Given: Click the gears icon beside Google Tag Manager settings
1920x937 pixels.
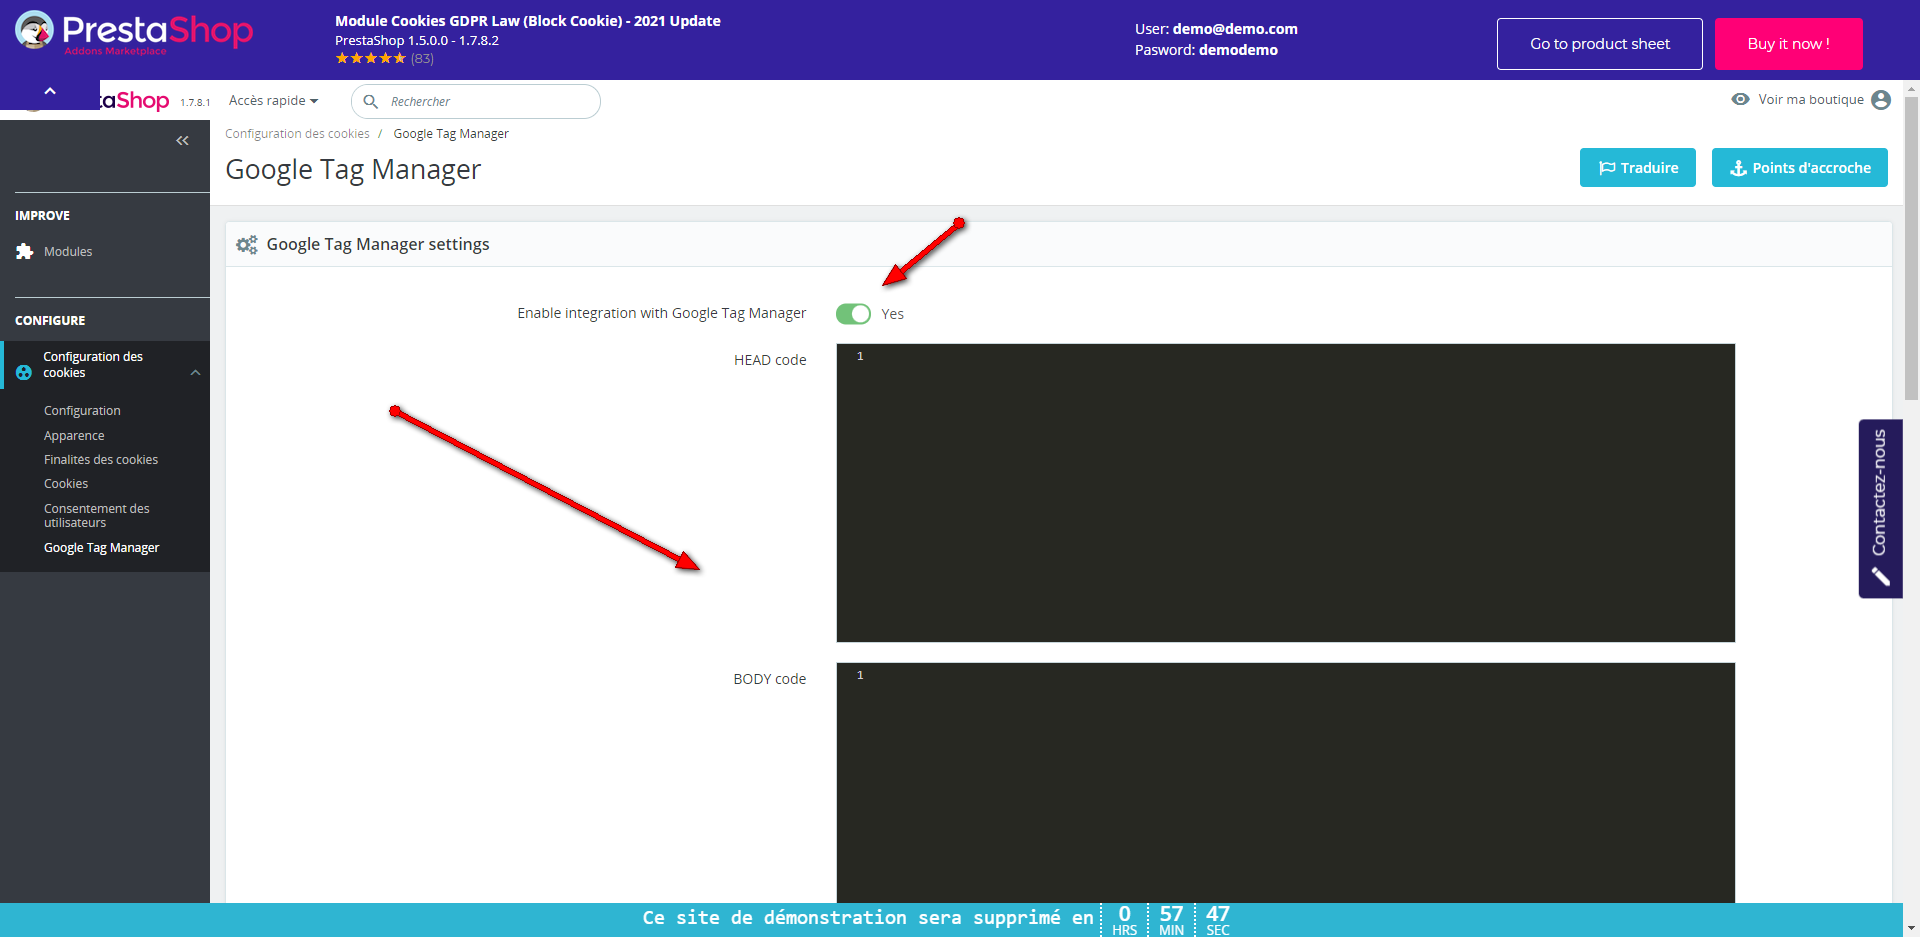Looking at the screenshot, I should click(x=247, y=245).
